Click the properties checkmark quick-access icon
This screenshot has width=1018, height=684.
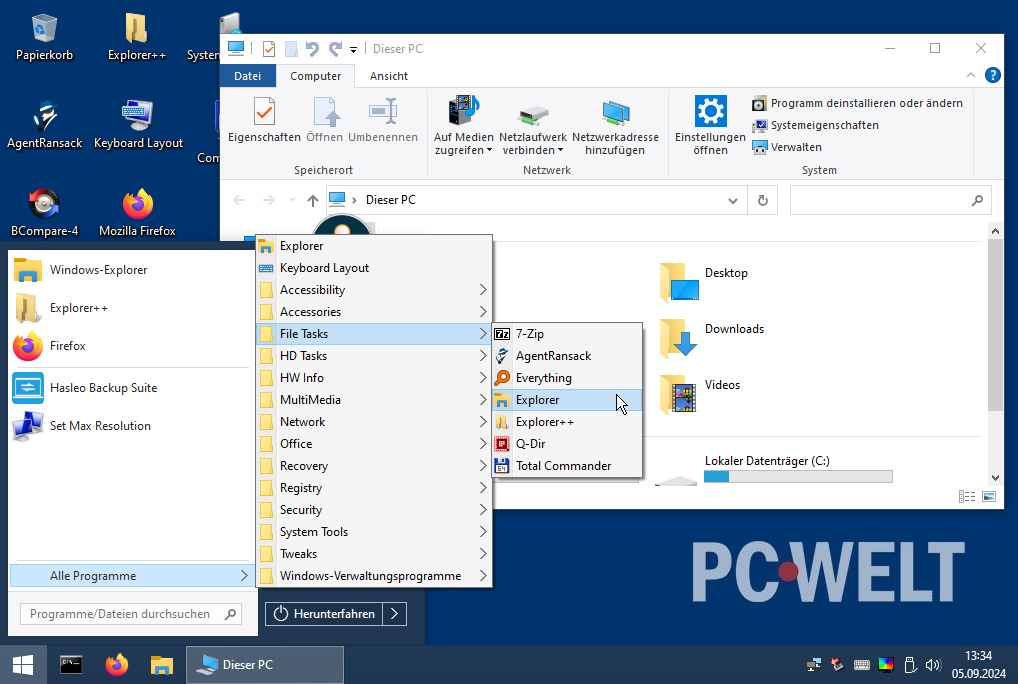269,49
